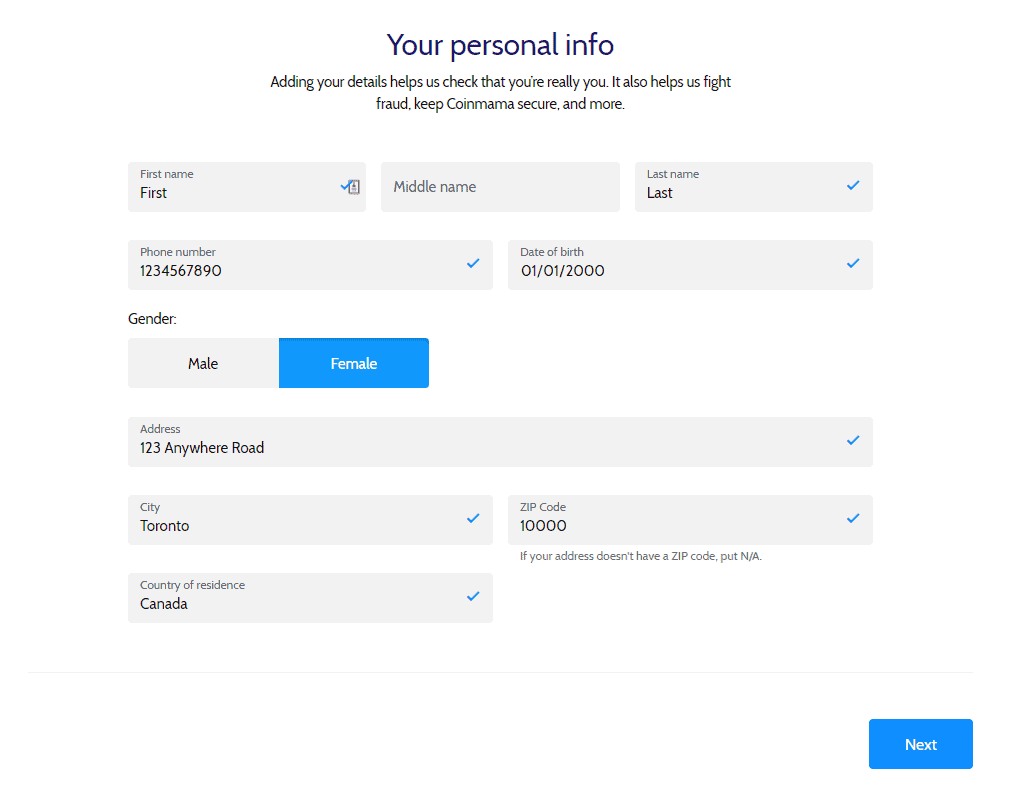Click inside the Middle name field

pos(500,187)
